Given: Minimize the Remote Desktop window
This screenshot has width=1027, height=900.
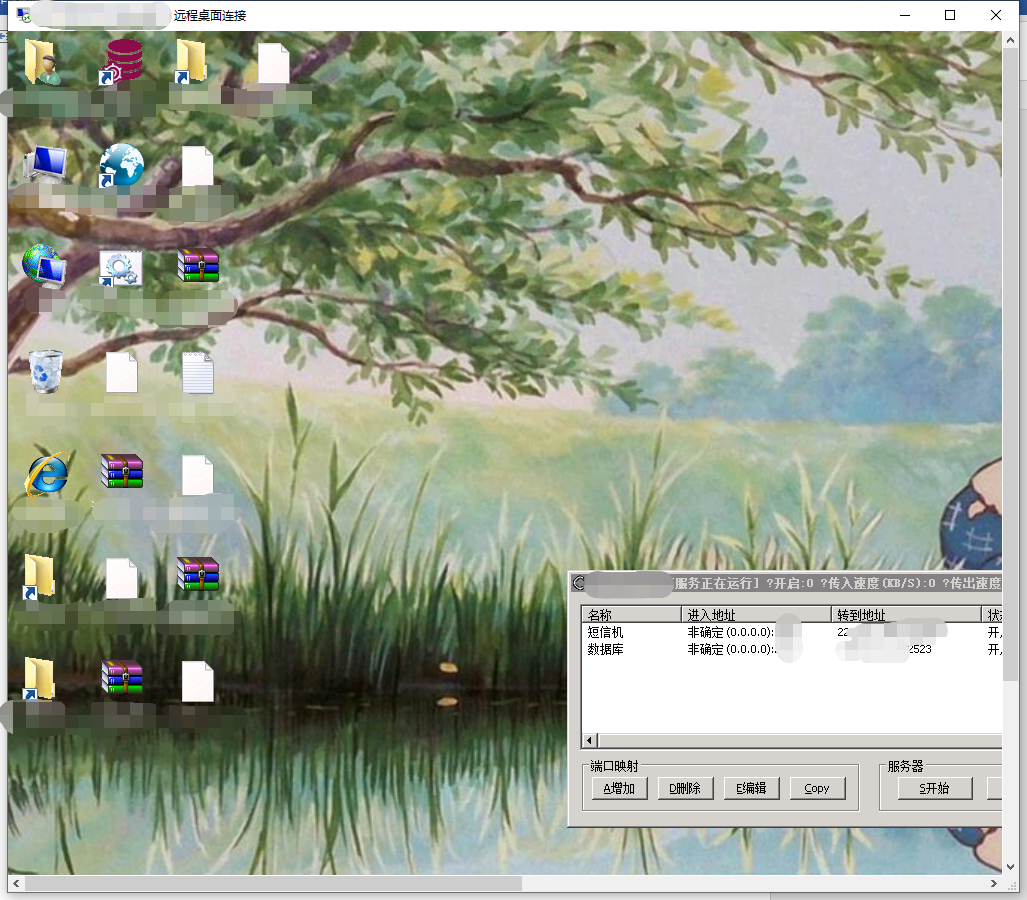Looking at the screenshot, I should (905, 14).
